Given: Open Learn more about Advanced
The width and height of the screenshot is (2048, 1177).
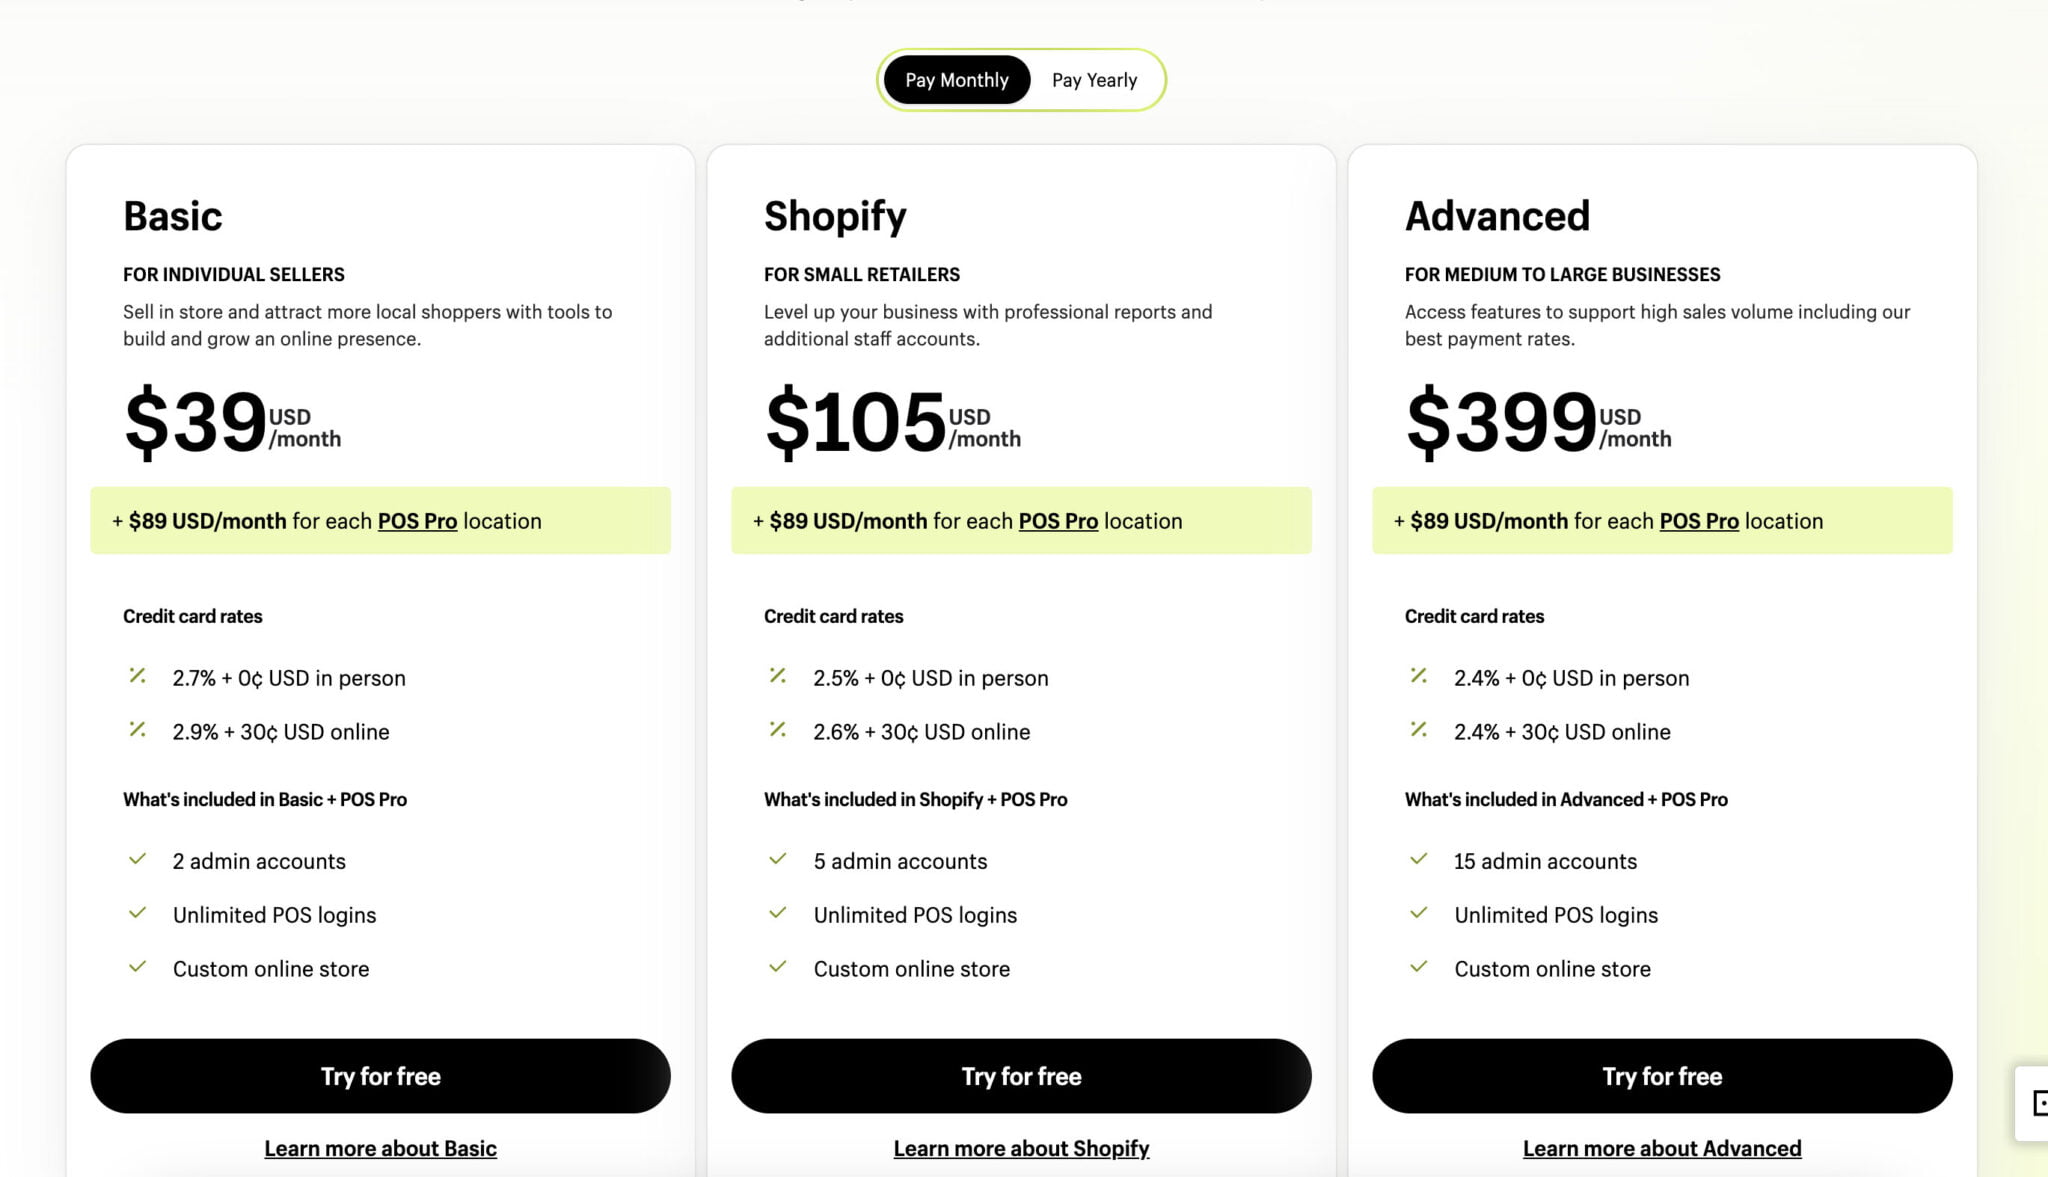Looking at the screenshot, I should click(1662, 1148).
